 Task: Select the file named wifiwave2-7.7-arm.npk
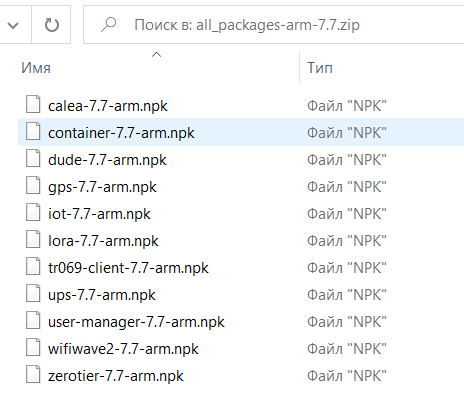coord(123,349)
